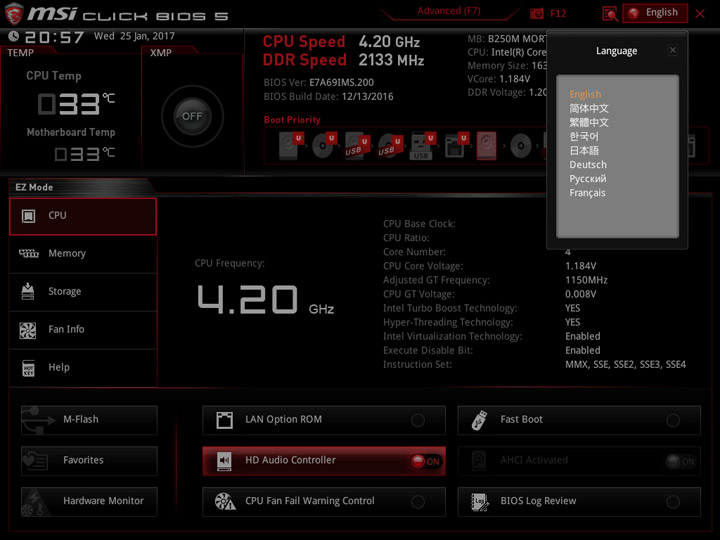720x540 pixels.
Task: Open the BIOS search magnifier icon
Action: 610,14
